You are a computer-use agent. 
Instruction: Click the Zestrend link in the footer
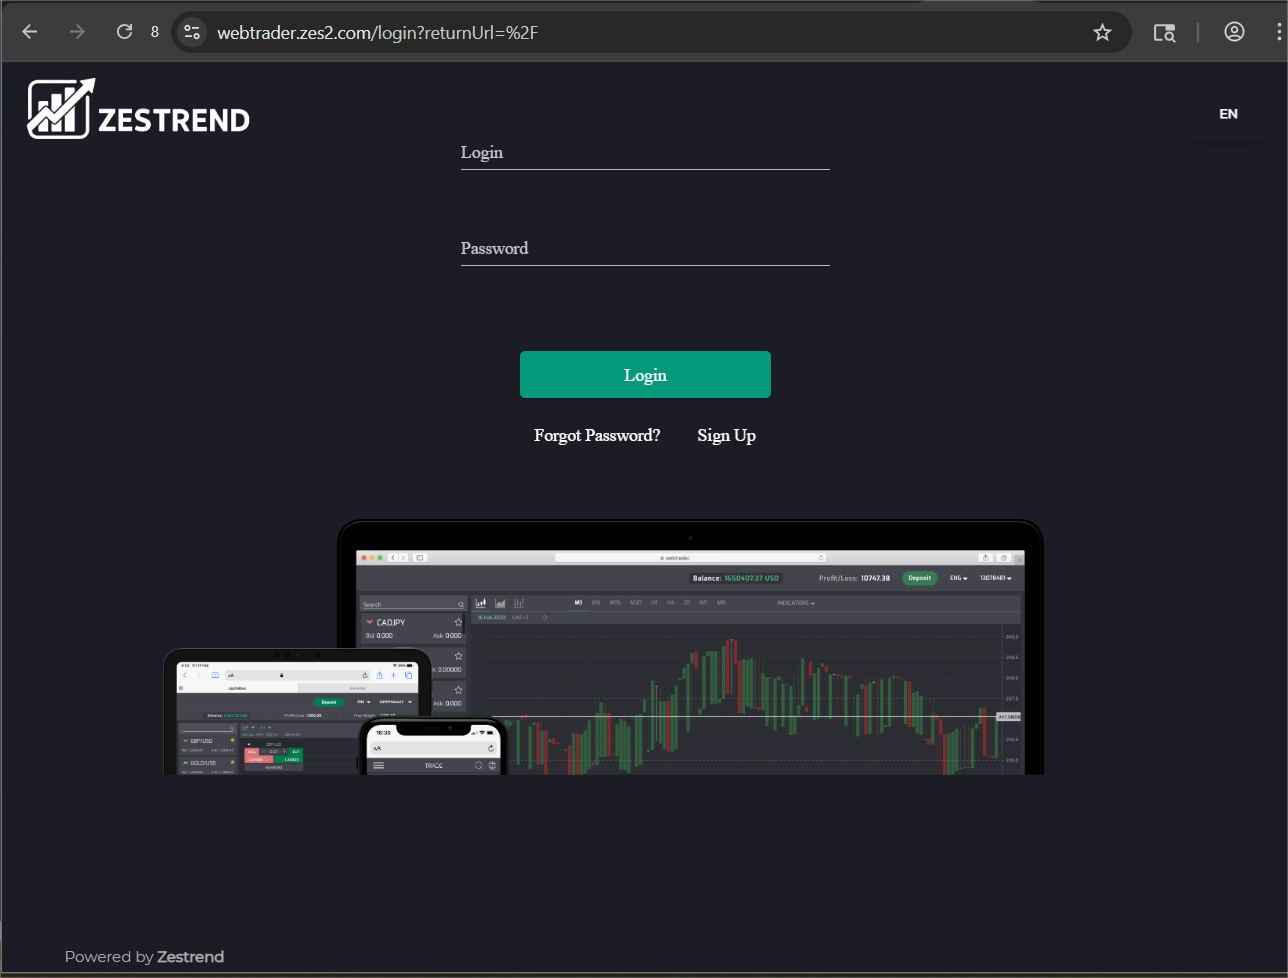point(190,956)
